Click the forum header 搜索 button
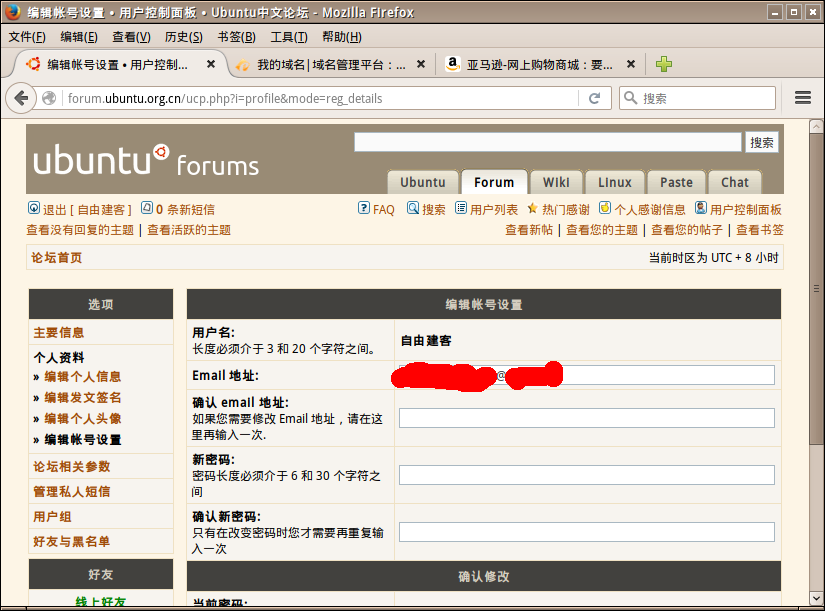The height and width of the screenshot is (611, 825). pyautogui.click(x=761, y=142)
